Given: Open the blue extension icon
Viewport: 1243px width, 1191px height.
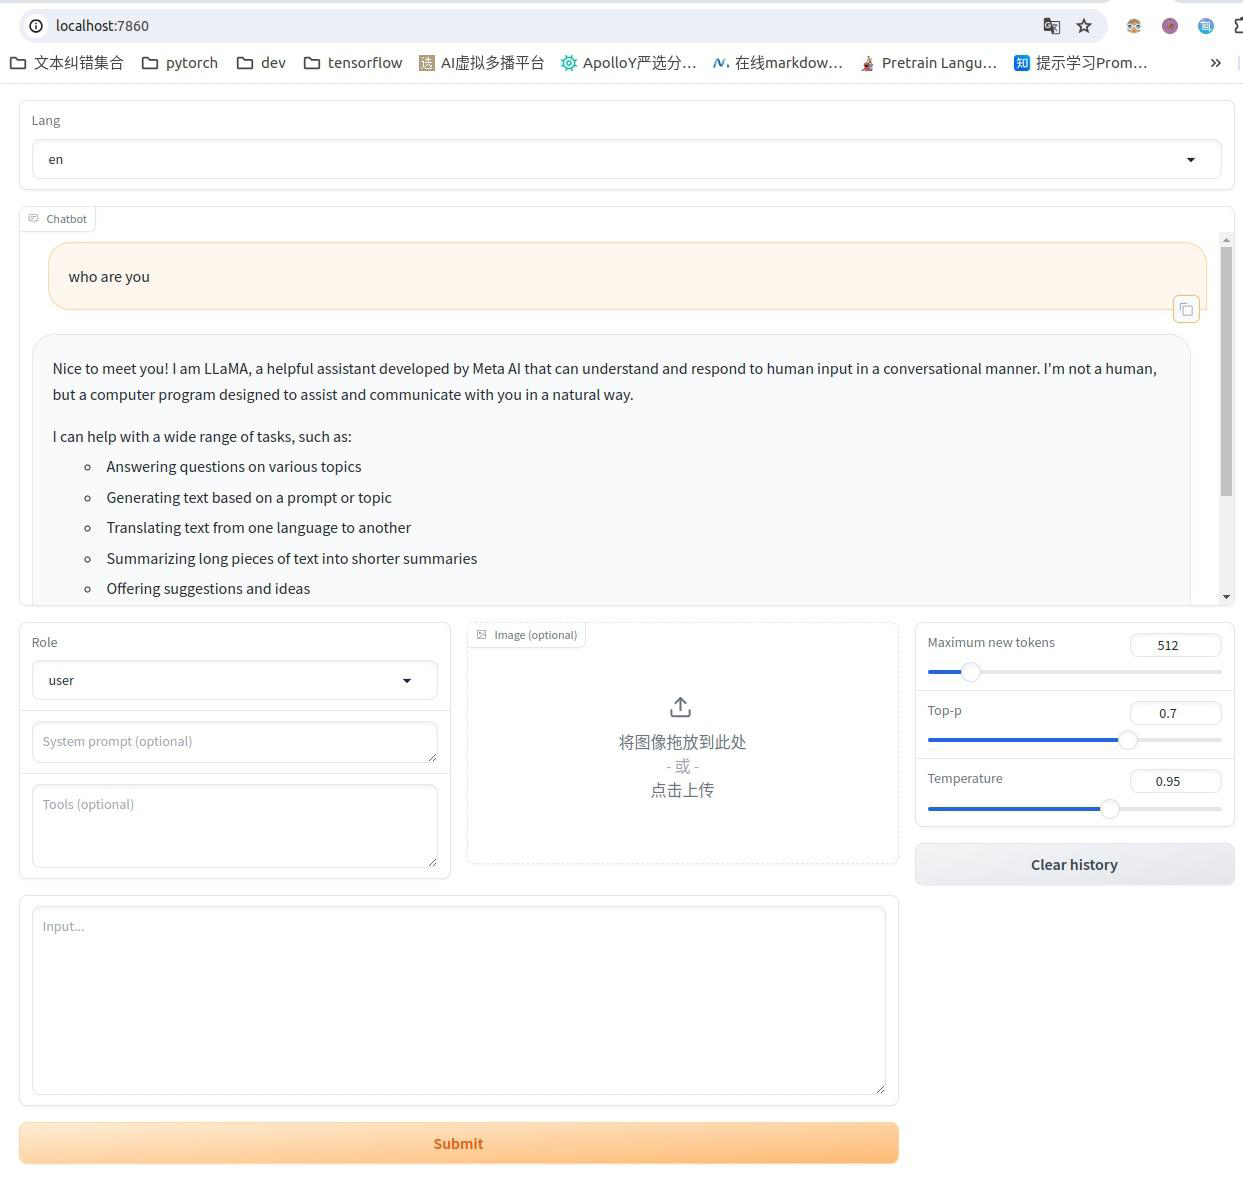Looking at the screenshot, I should (x=1206, y=26).
